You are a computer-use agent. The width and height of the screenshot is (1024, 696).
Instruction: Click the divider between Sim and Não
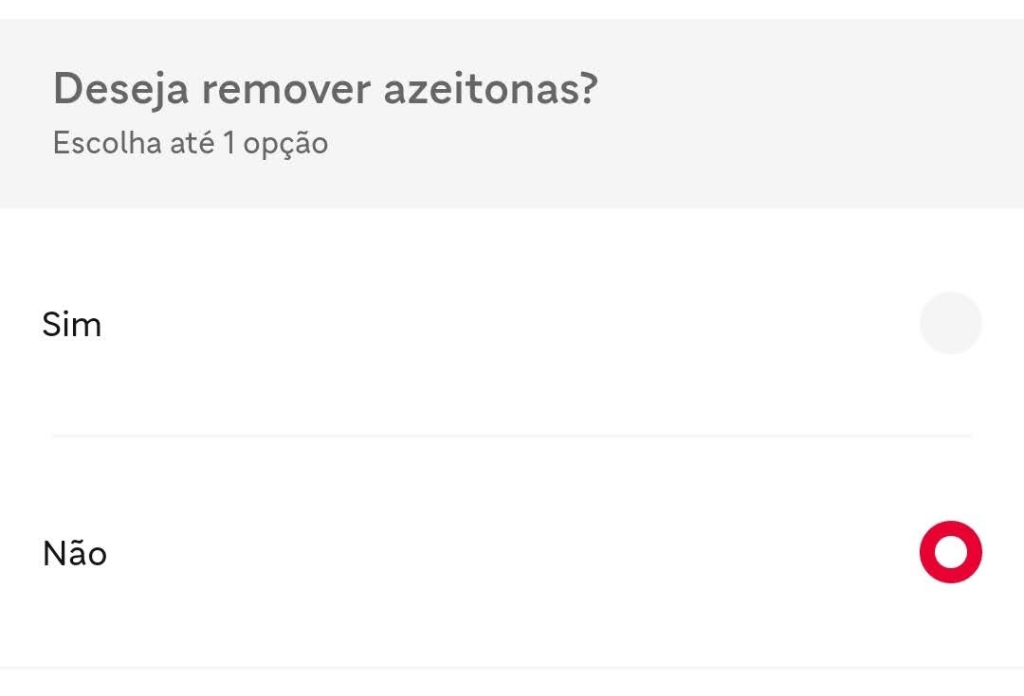(511, 436)
